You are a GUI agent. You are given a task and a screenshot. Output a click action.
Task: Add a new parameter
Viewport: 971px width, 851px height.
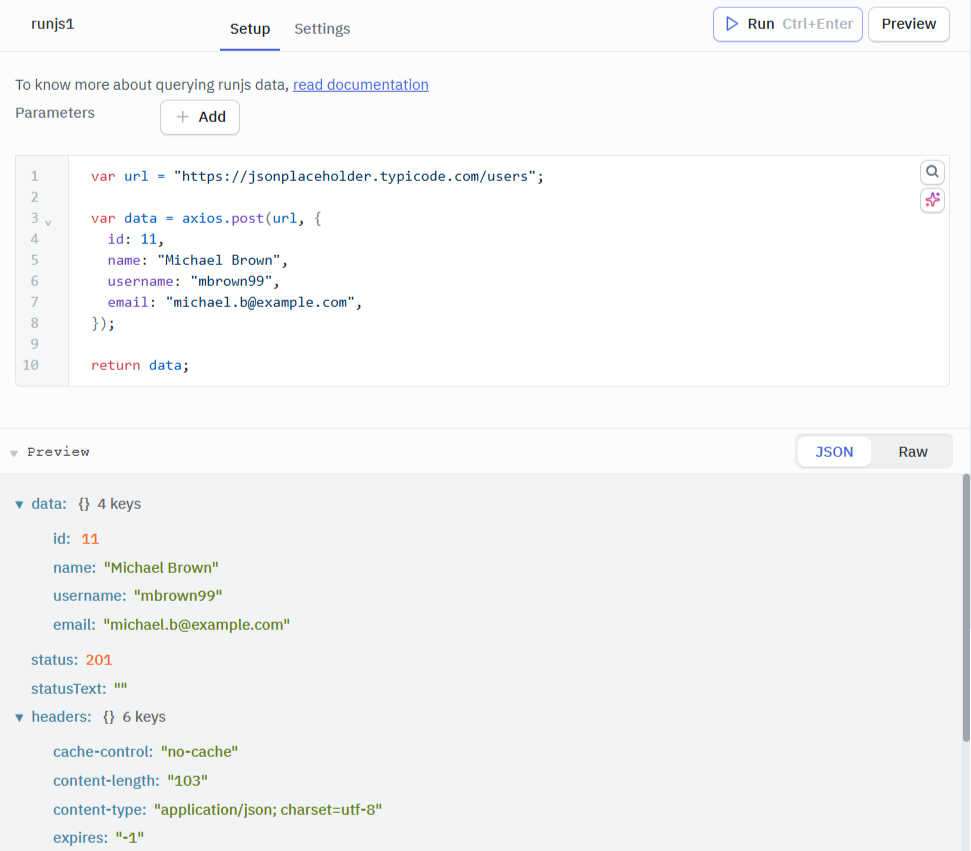click(199, 117)
